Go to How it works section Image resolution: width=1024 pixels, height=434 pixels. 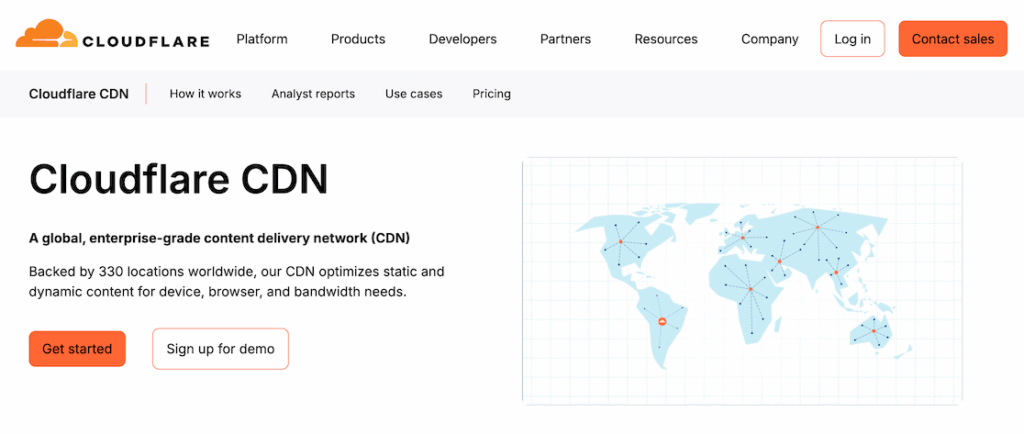[205, 94]
